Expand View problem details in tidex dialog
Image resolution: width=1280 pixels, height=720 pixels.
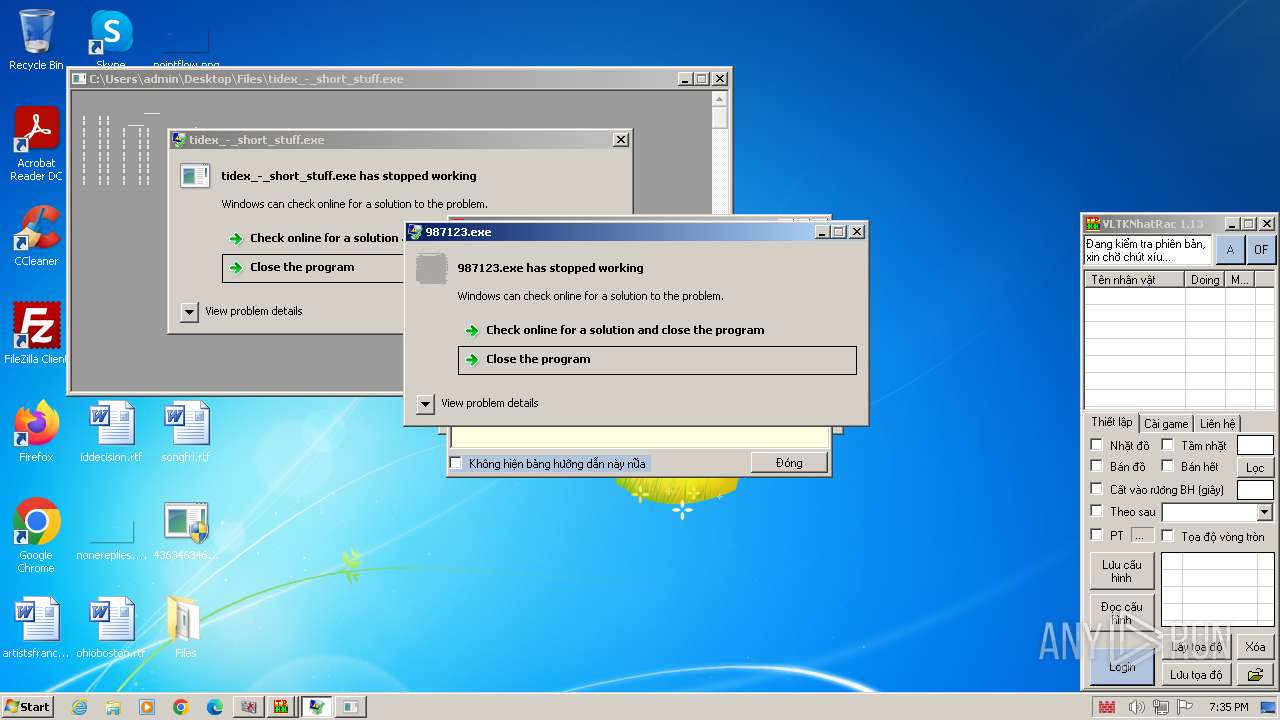(190, 311)
